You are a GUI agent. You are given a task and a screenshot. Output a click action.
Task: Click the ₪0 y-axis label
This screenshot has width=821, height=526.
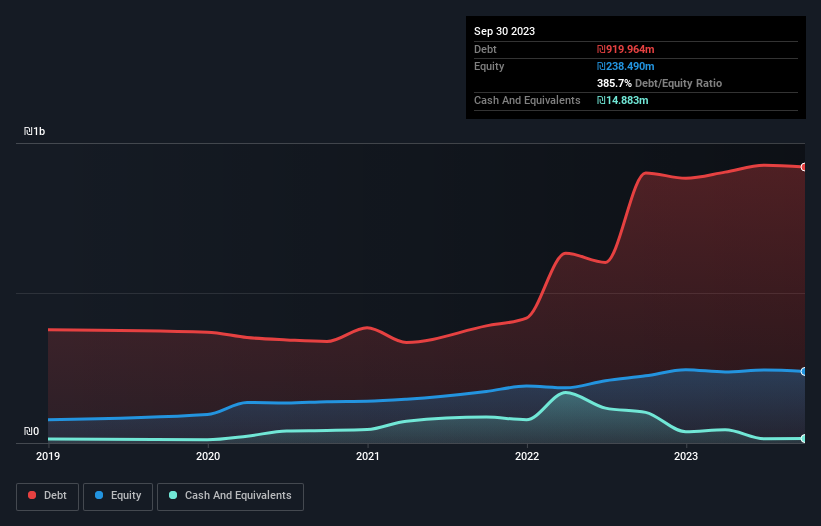(x=31, y=431)
